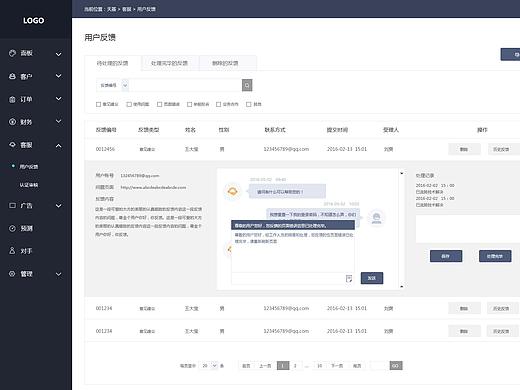Click the 保存 button under processing record
Viewport: 520px width, 390px height.
coord(446,256)
